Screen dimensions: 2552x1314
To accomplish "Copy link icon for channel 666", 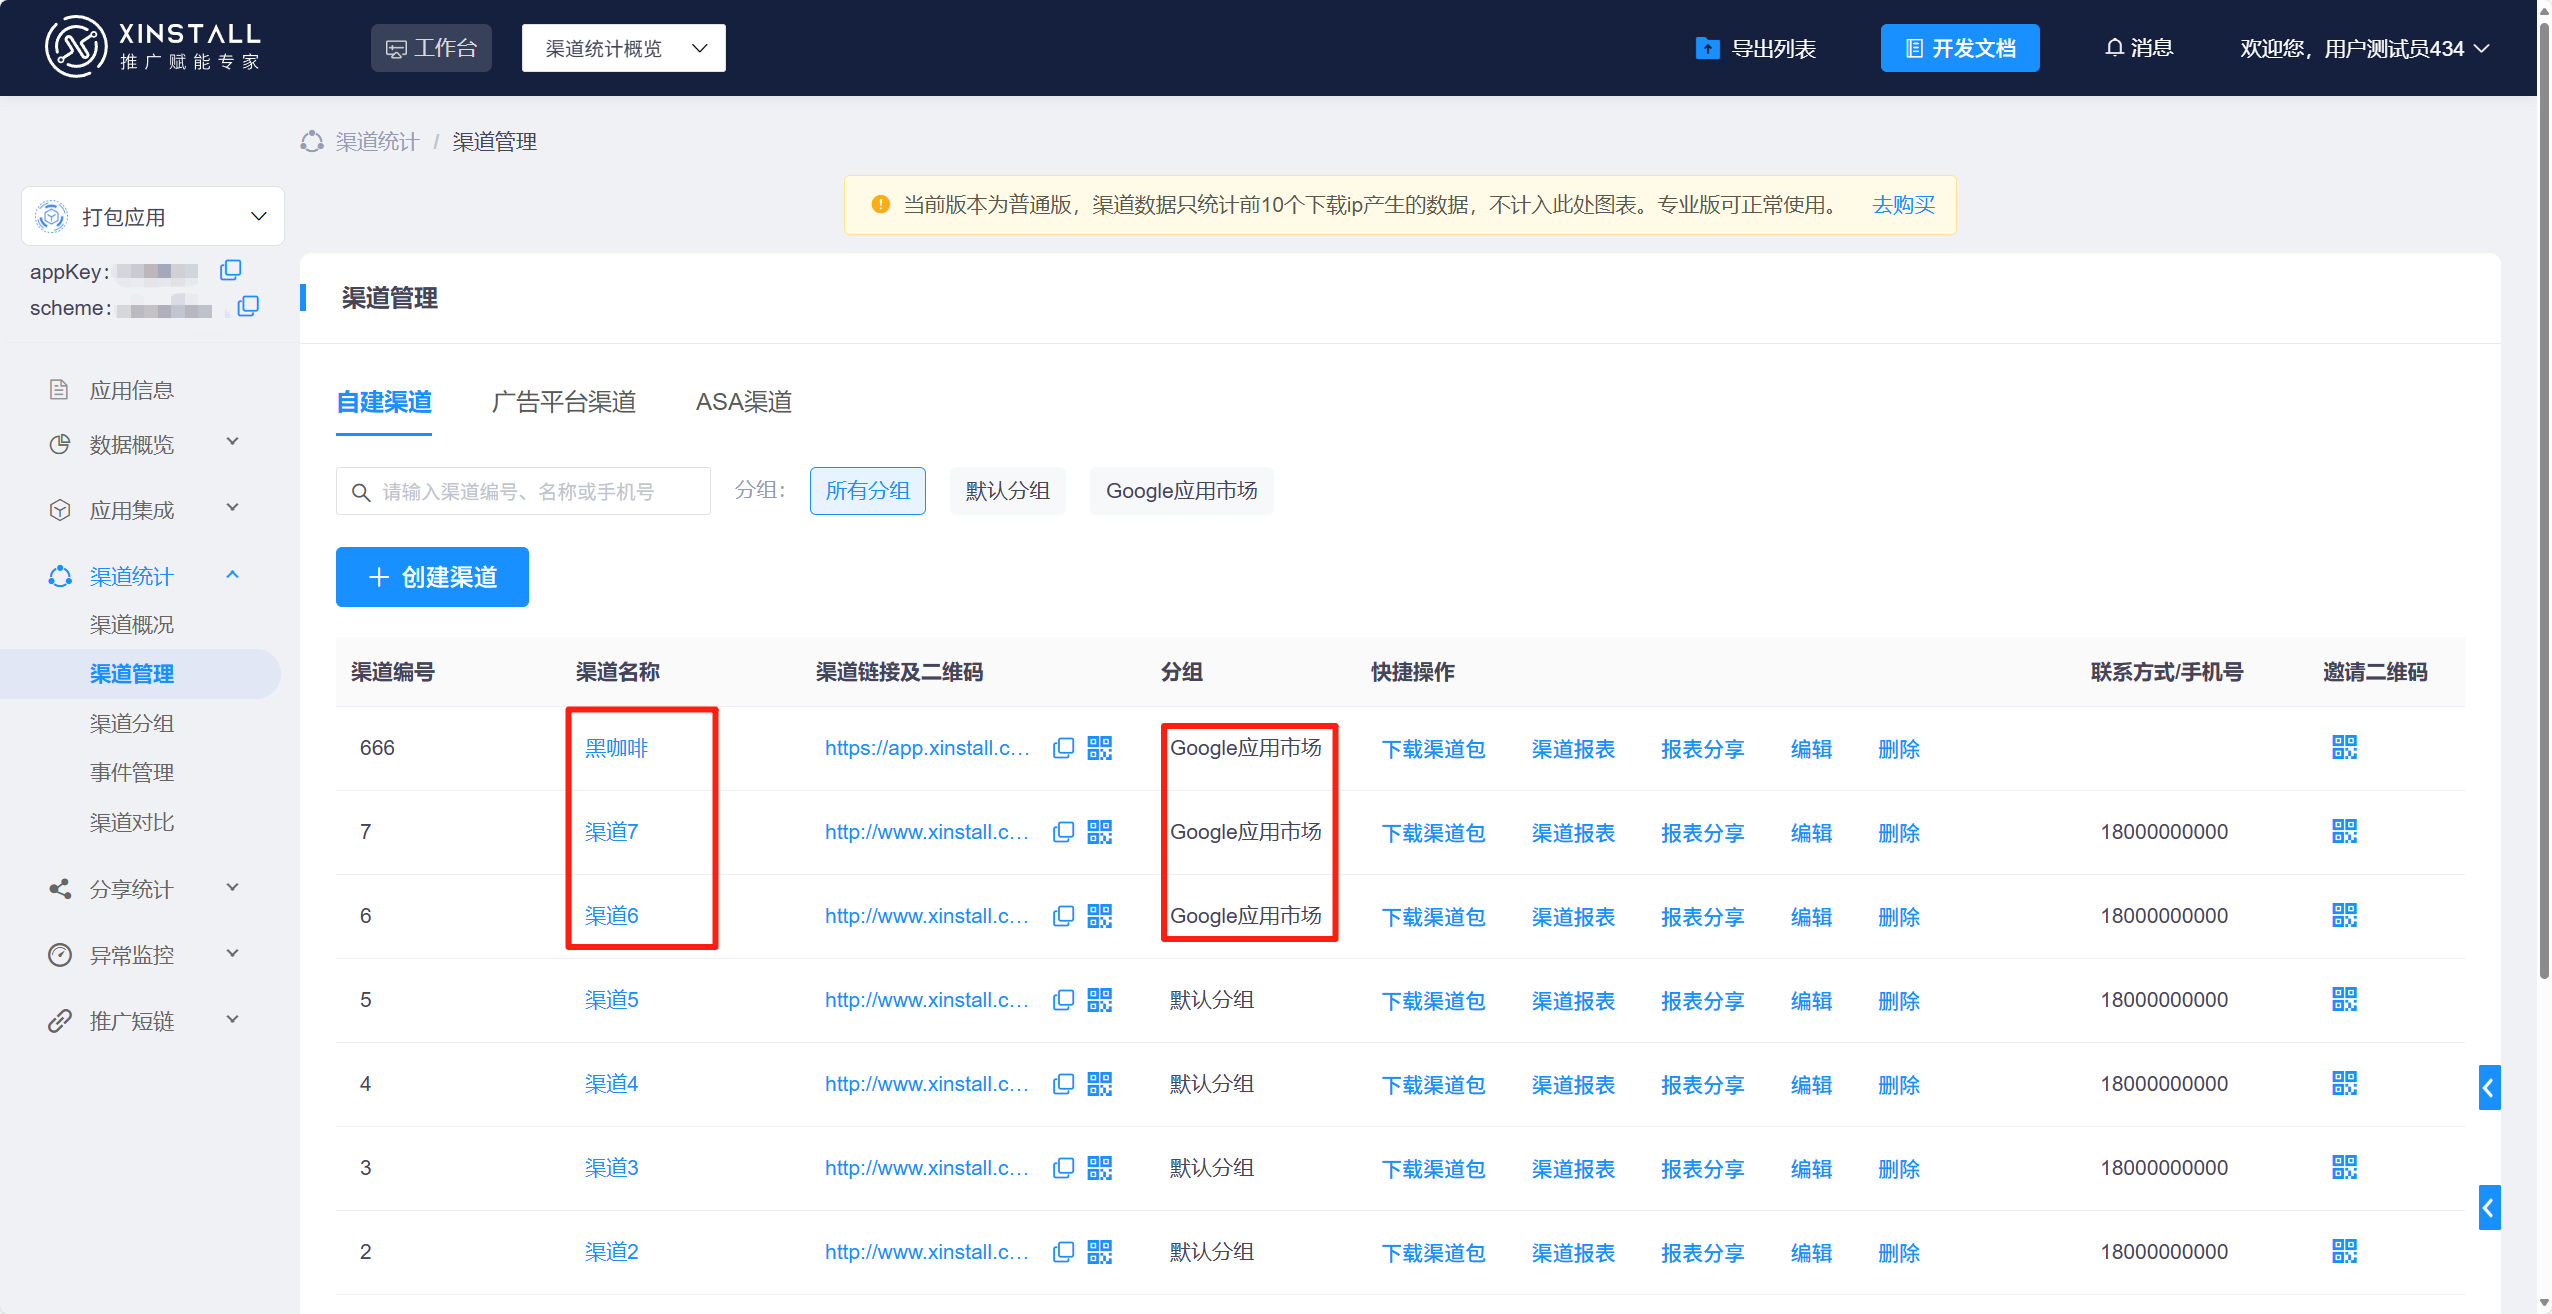I will pos(1063,748).
